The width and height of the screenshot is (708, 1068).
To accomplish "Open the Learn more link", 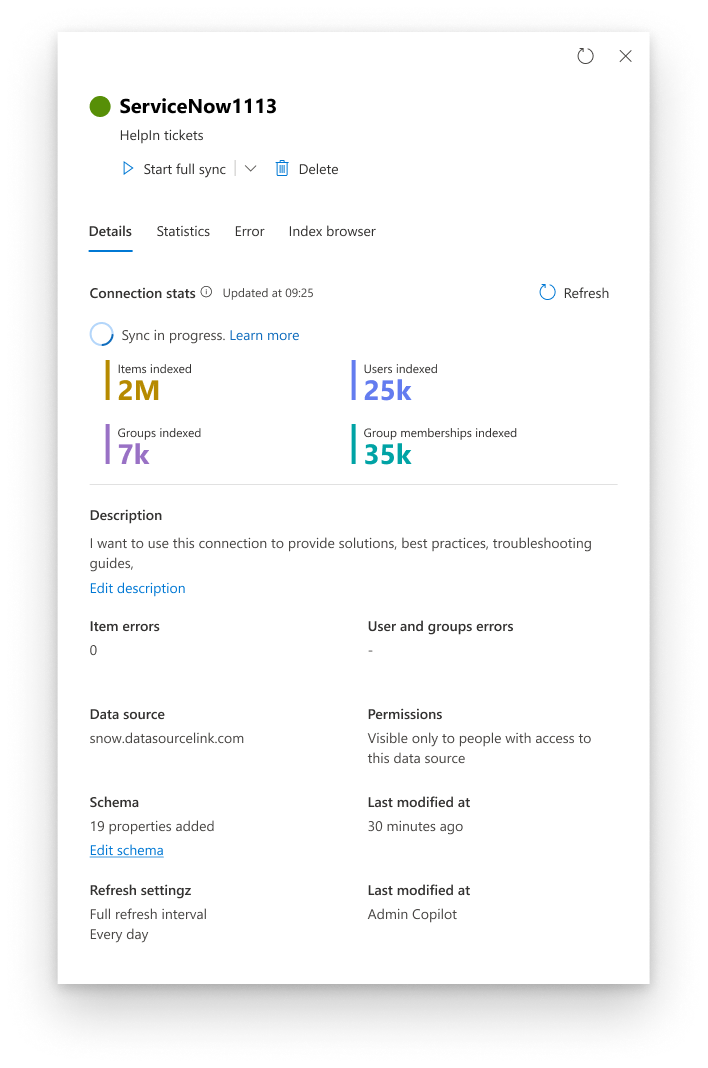I will click(x=264, y=335).
